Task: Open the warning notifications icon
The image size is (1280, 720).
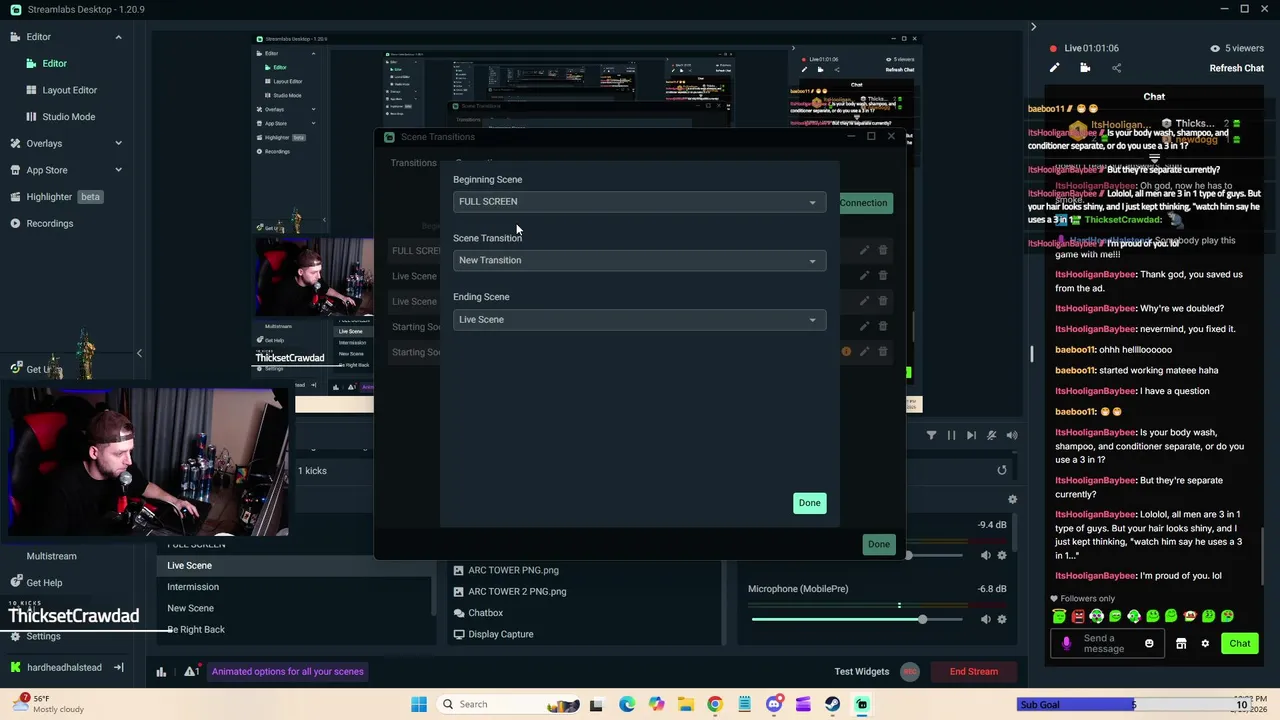Action: [190, 672]
